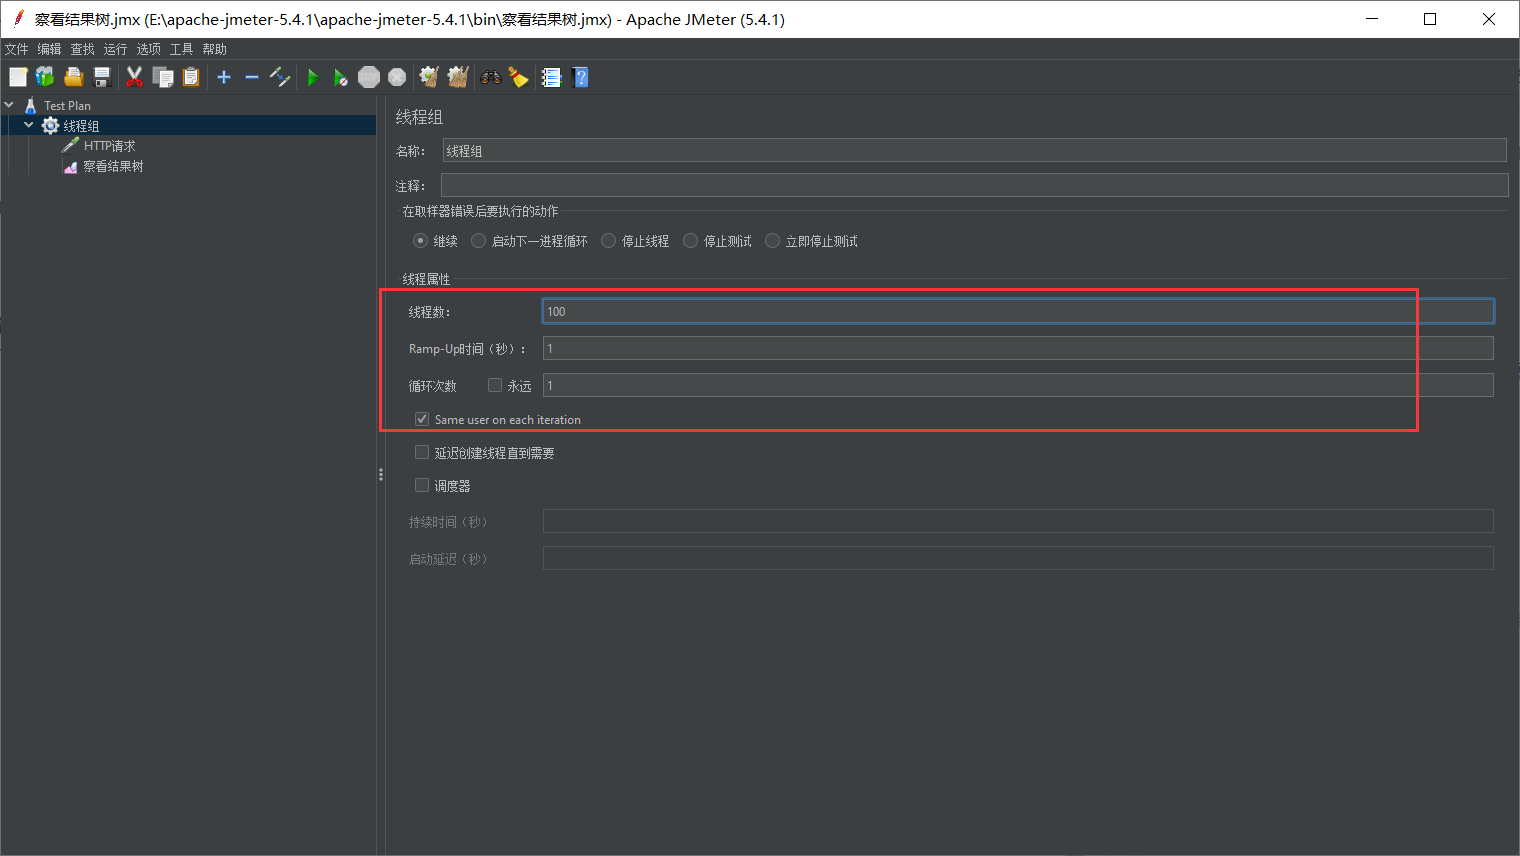Select the 立即停止测试 radio button
The width and height of the screenshot is (1520, 856).
pos(772,241)
